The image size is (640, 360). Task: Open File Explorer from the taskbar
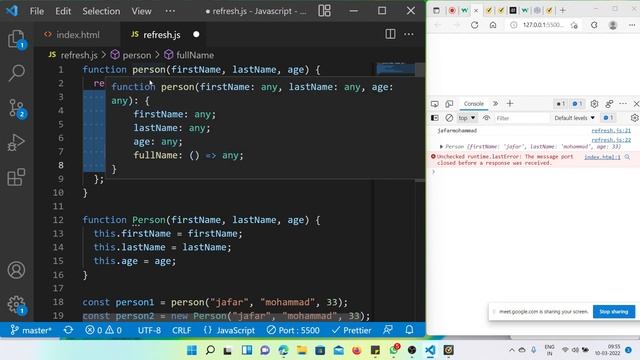tap(302, 350)
